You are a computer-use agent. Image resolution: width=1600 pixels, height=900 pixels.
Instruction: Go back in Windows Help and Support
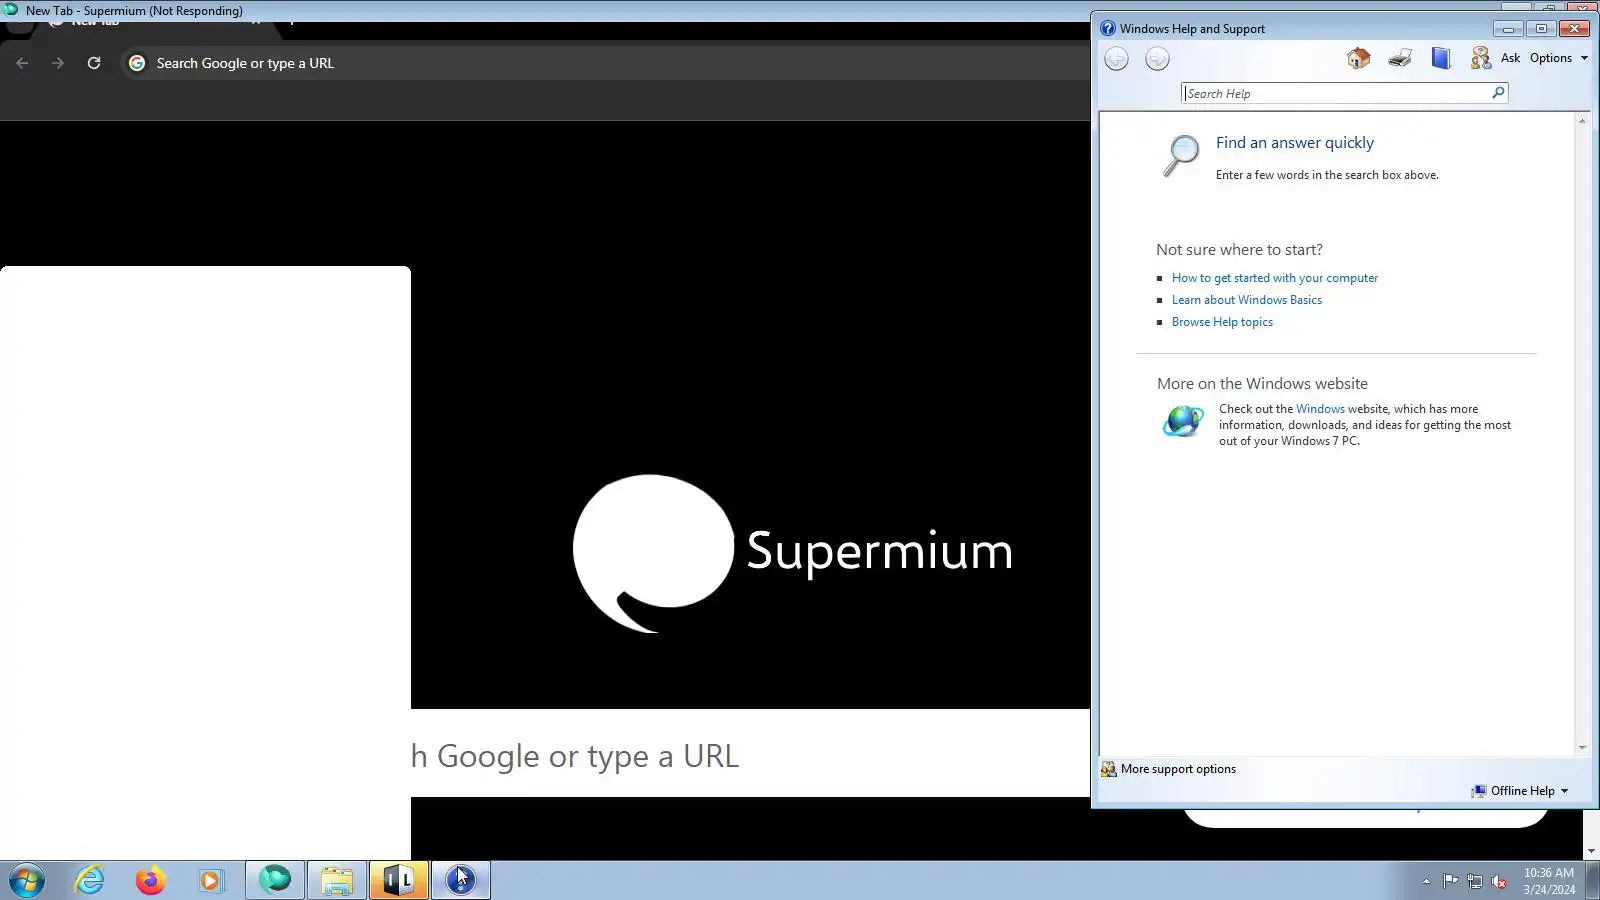click(x=1116, y=59)
